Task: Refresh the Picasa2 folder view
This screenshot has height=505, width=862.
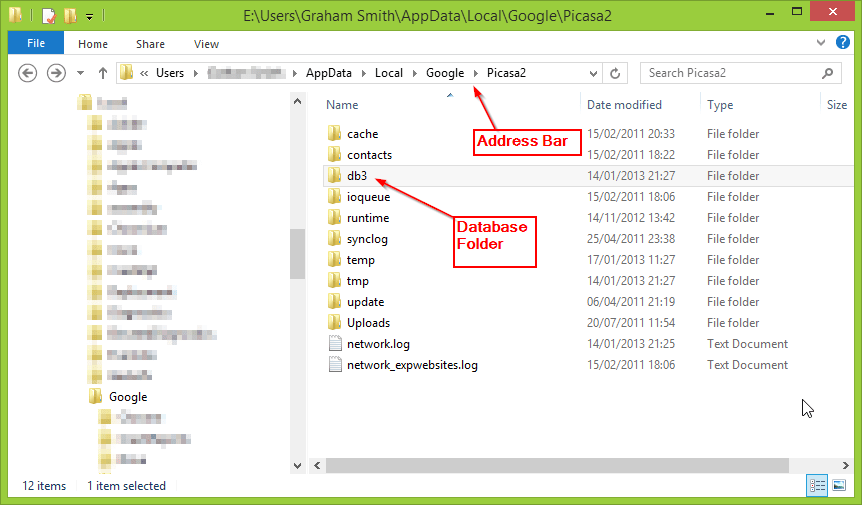Action: point(615,73)
